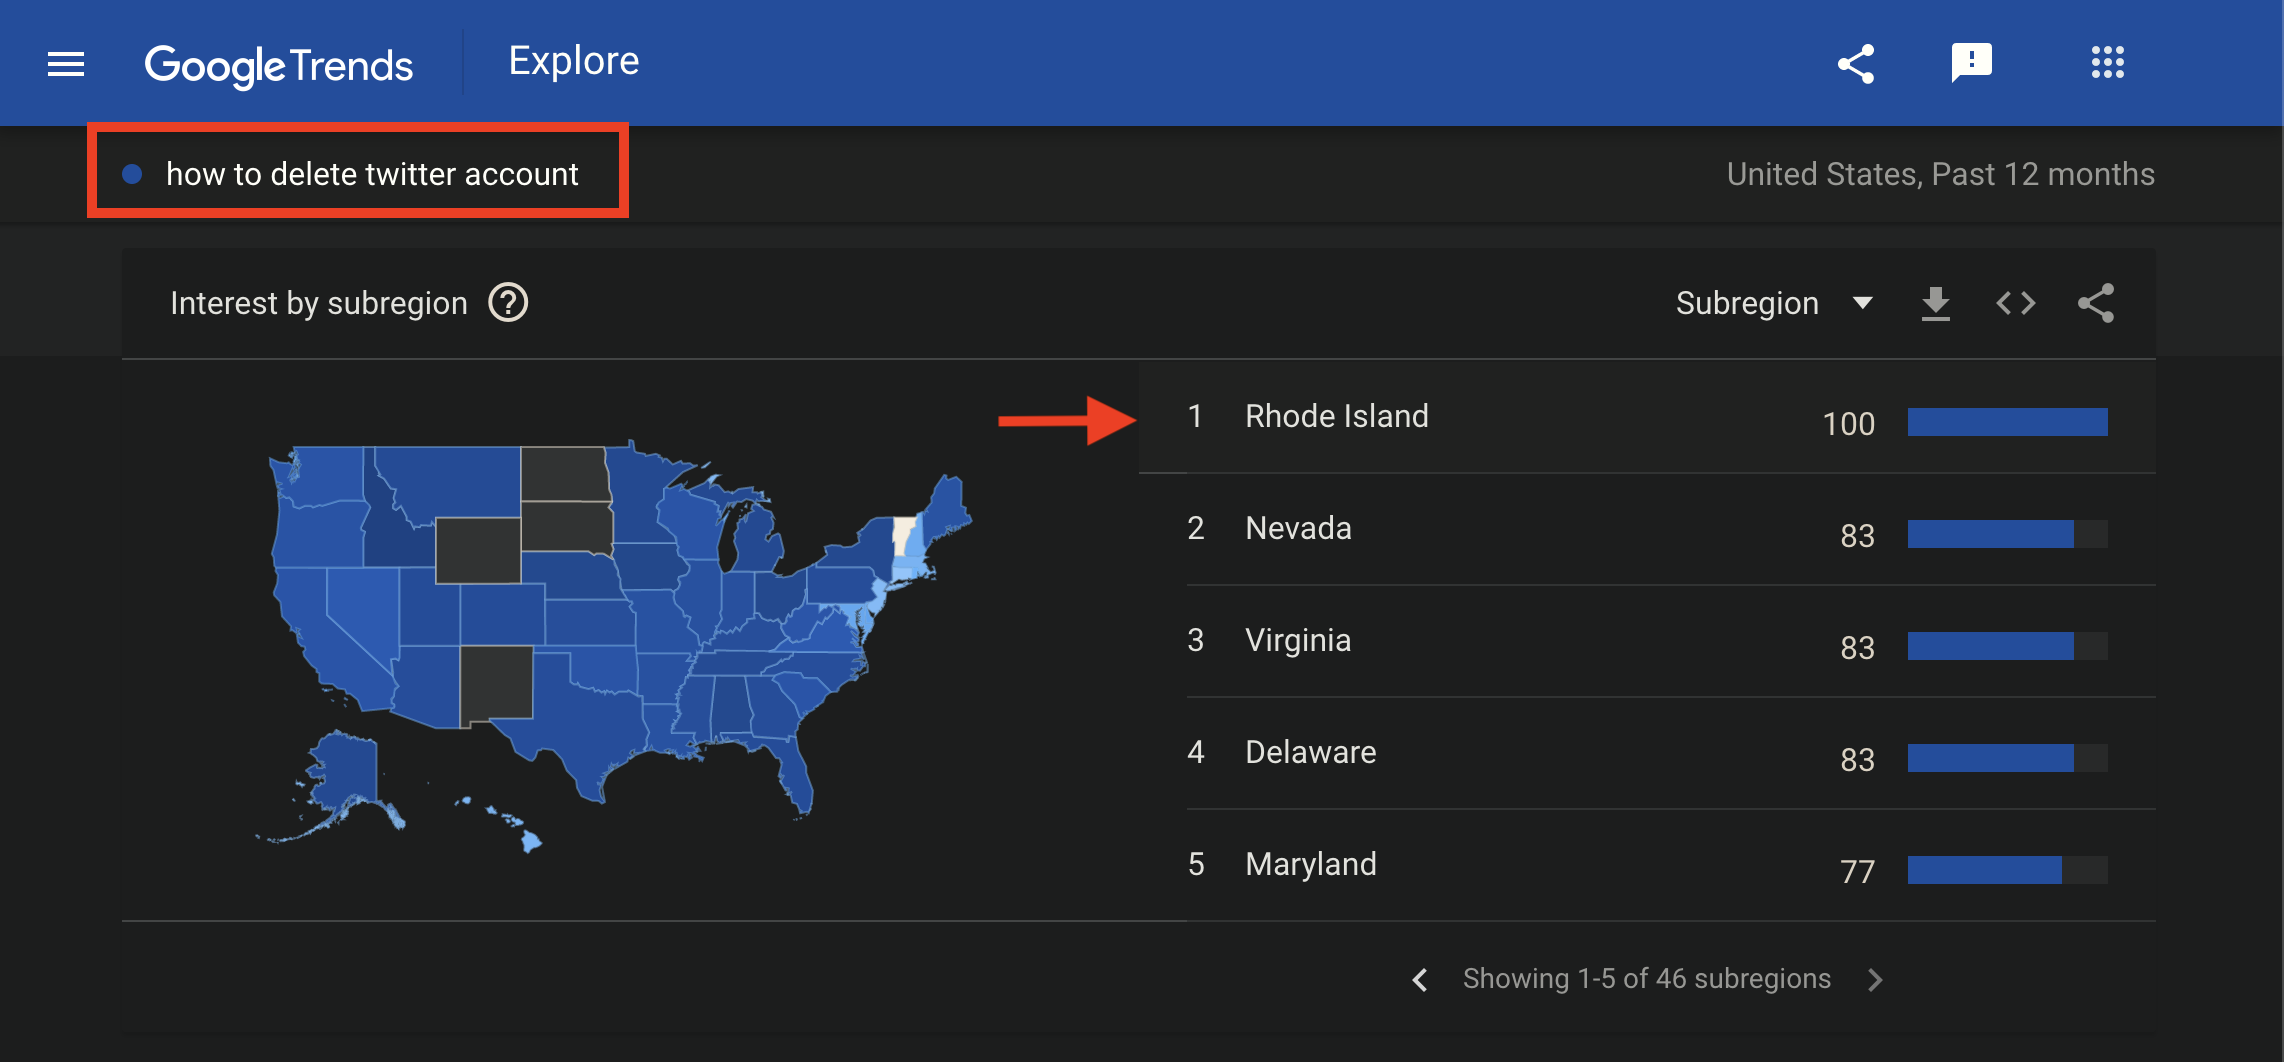Screen dimensions: 2284x1062
Task: Open the send feedback icon
Action: tap(1971, 63)
